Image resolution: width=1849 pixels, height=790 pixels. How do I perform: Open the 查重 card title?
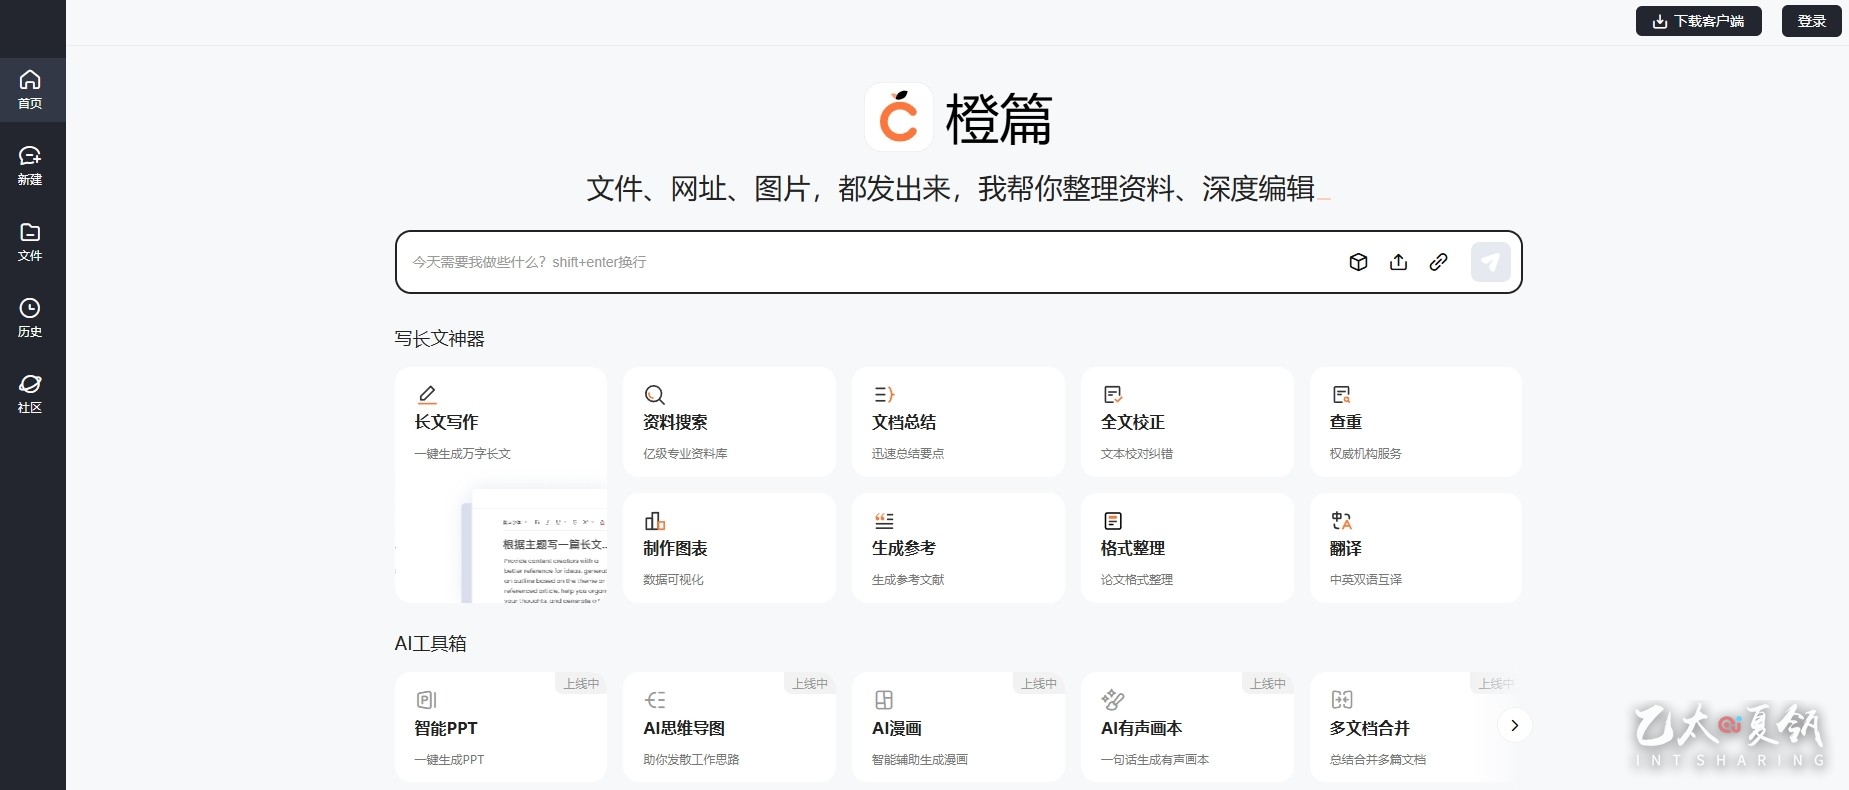coord(1346,422)
